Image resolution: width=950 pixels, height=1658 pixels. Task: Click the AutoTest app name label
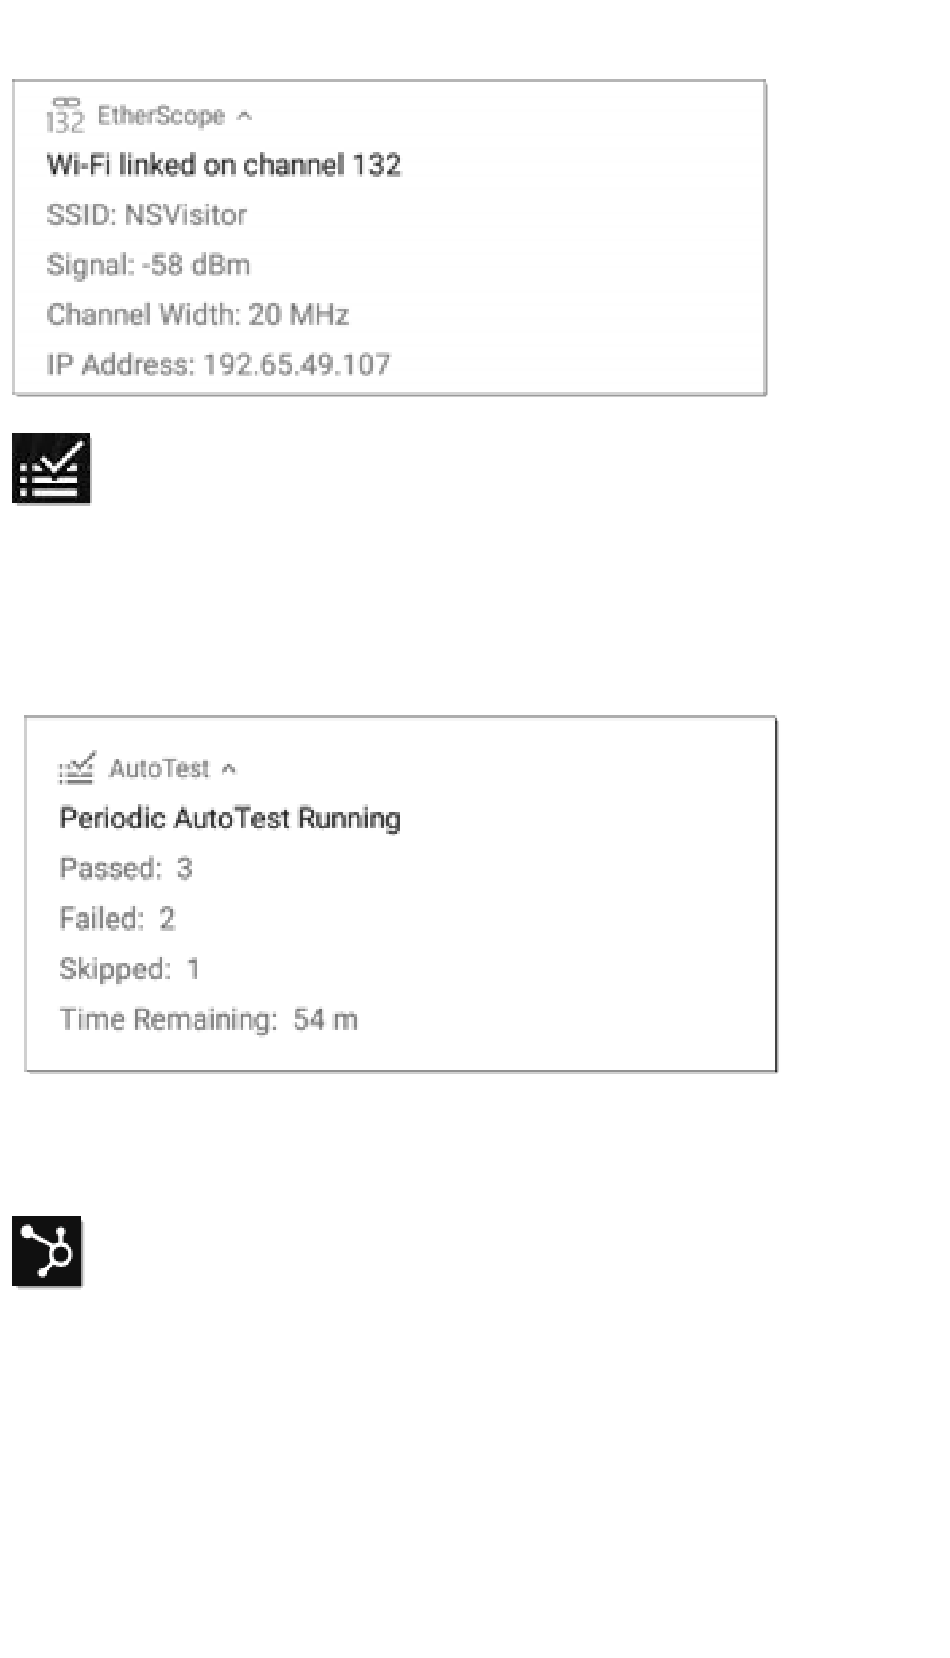(x=159, y=768)
